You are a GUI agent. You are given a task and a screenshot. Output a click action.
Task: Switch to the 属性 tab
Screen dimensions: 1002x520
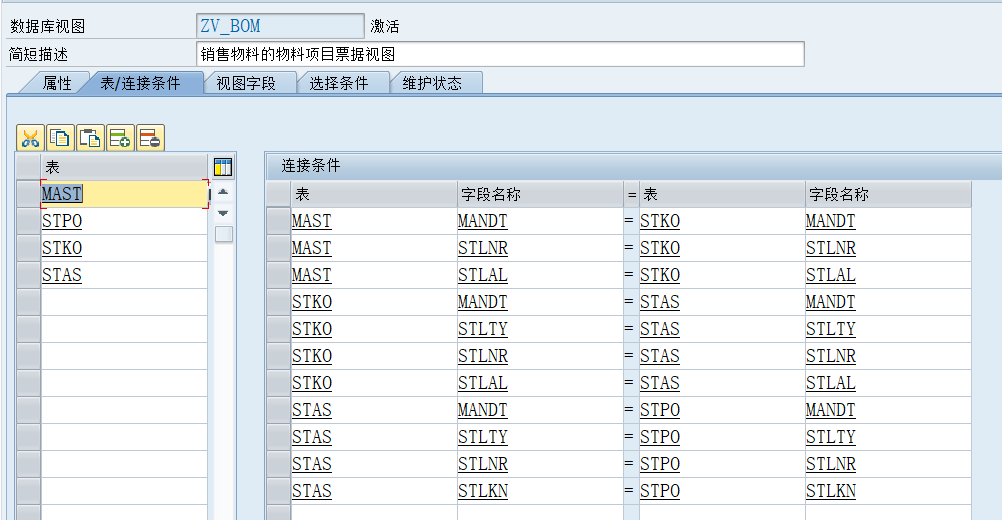pyautogui.click(x=57, y=83)
